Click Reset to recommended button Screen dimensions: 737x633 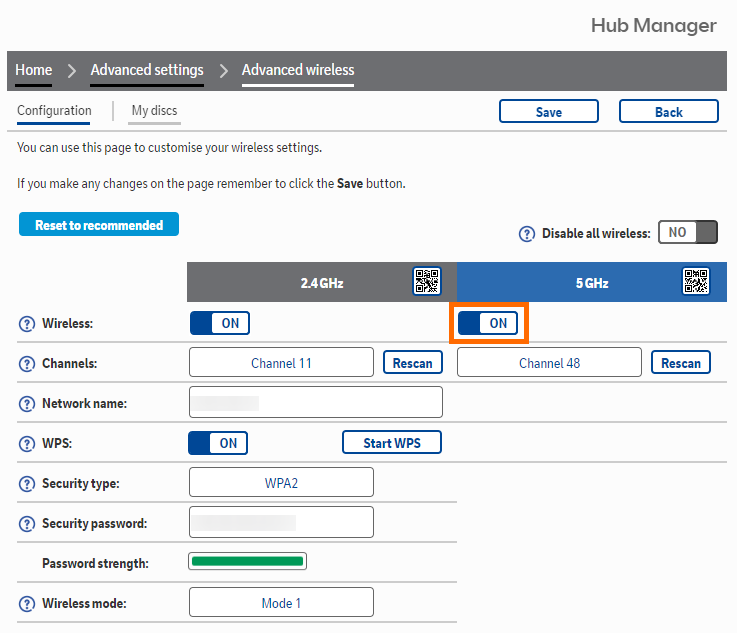pyautogui.click(x=98, y=225)
